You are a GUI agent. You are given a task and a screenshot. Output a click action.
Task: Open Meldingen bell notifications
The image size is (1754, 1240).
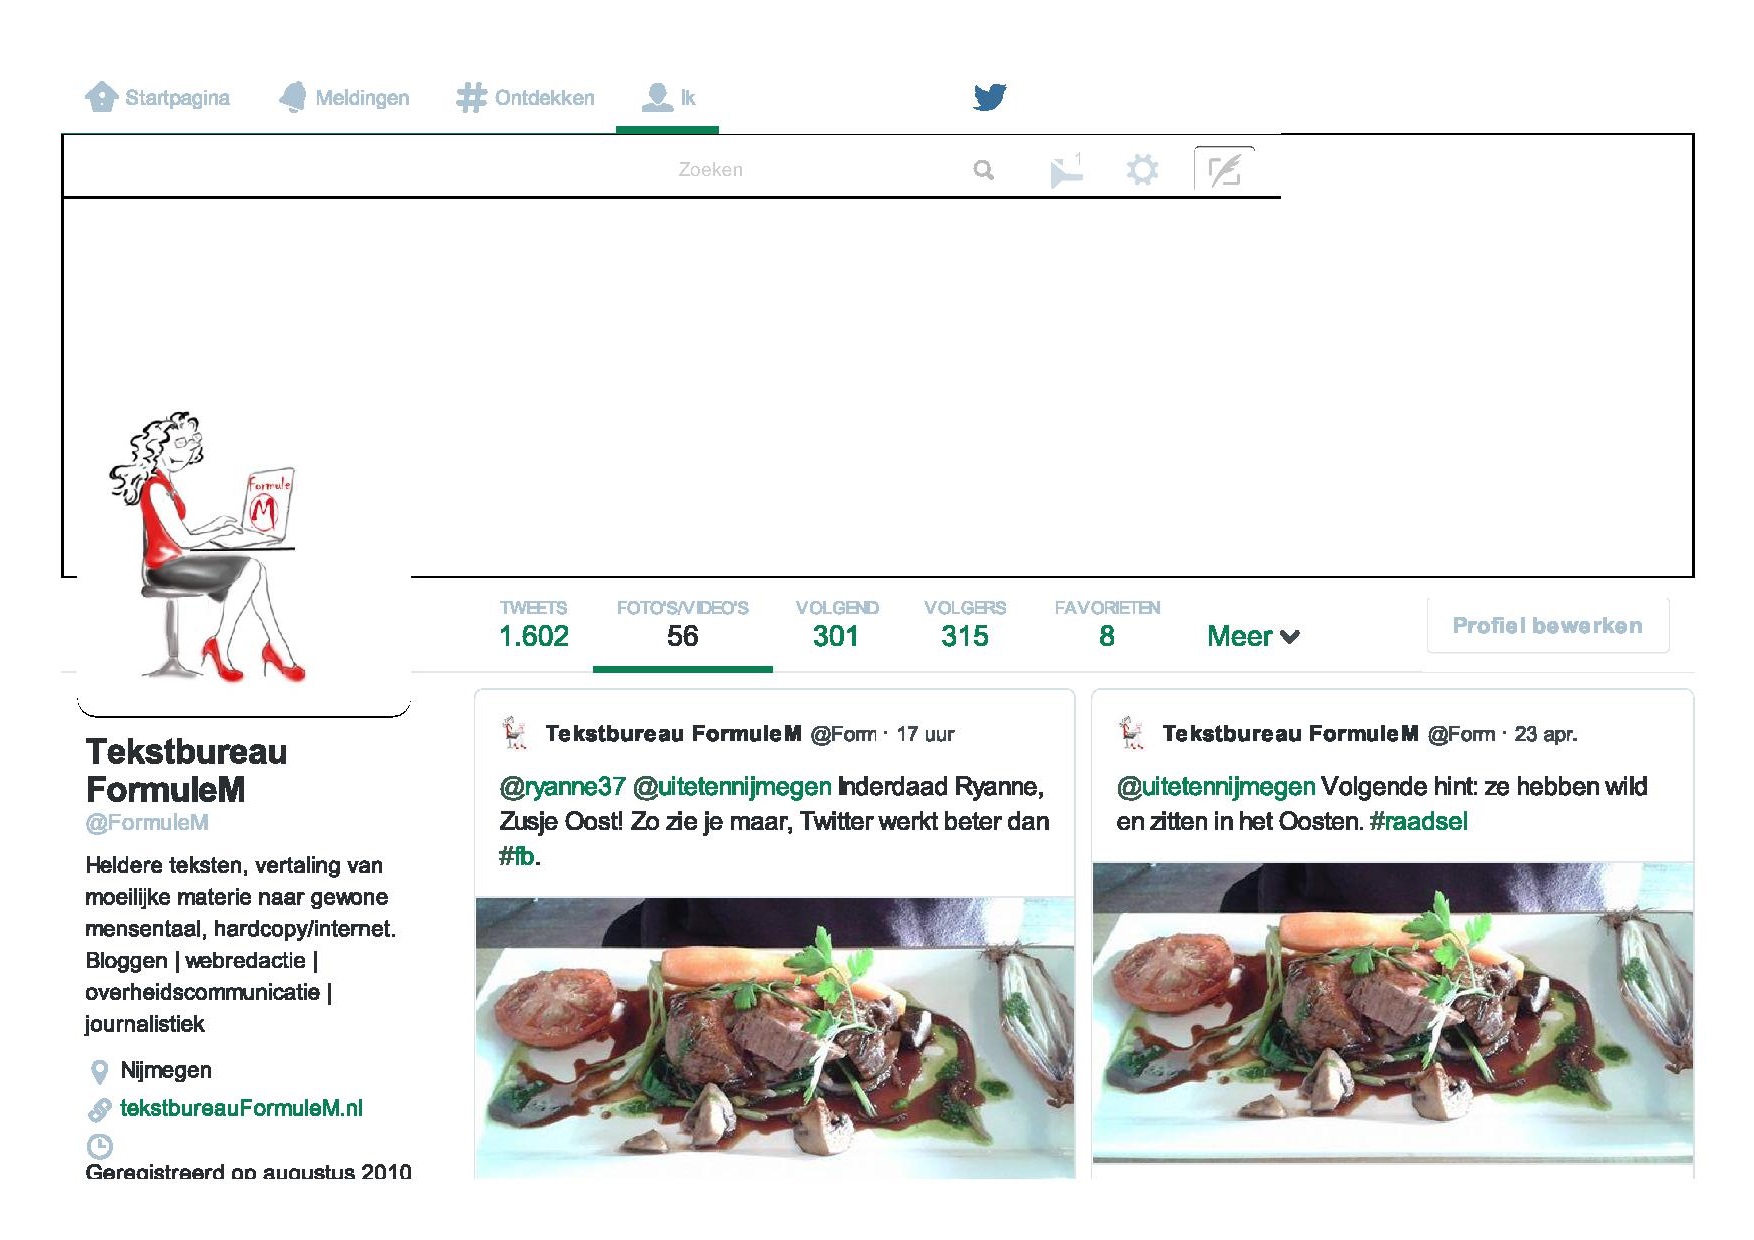coord(293,97)
